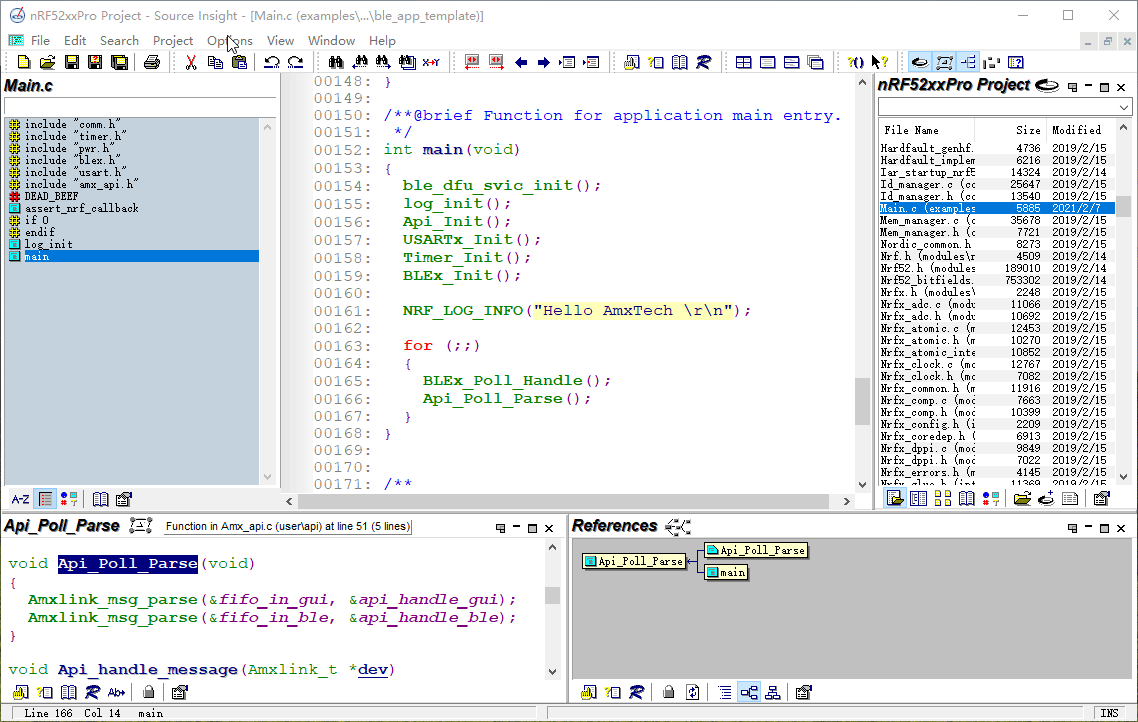Open Search with the binoculars icon
This screenshot has width=1138, height=722.
pyautogui.click(x=335, y=62)
